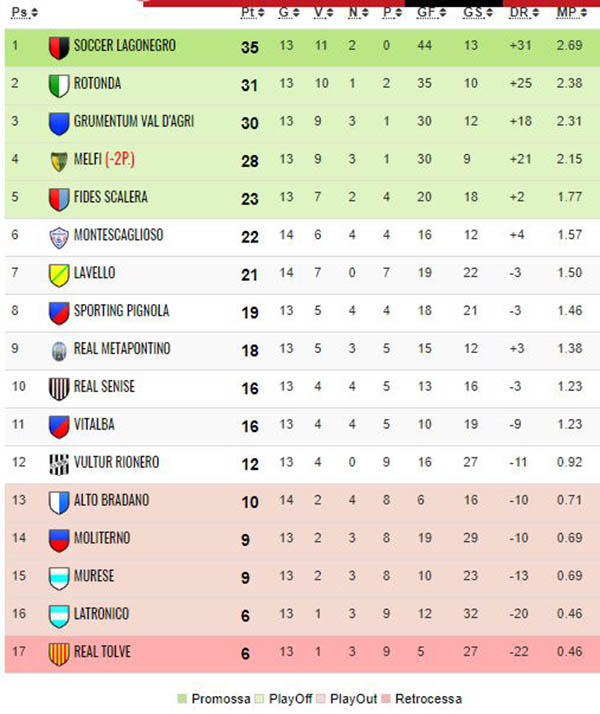
Task: Sort table by MP column header
Action: tap(571, 12)
